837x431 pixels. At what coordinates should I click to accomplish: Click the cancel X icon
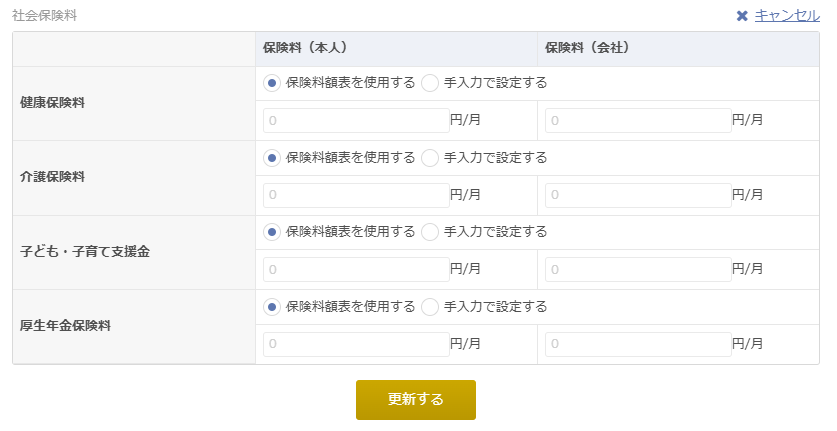[742, 16]
